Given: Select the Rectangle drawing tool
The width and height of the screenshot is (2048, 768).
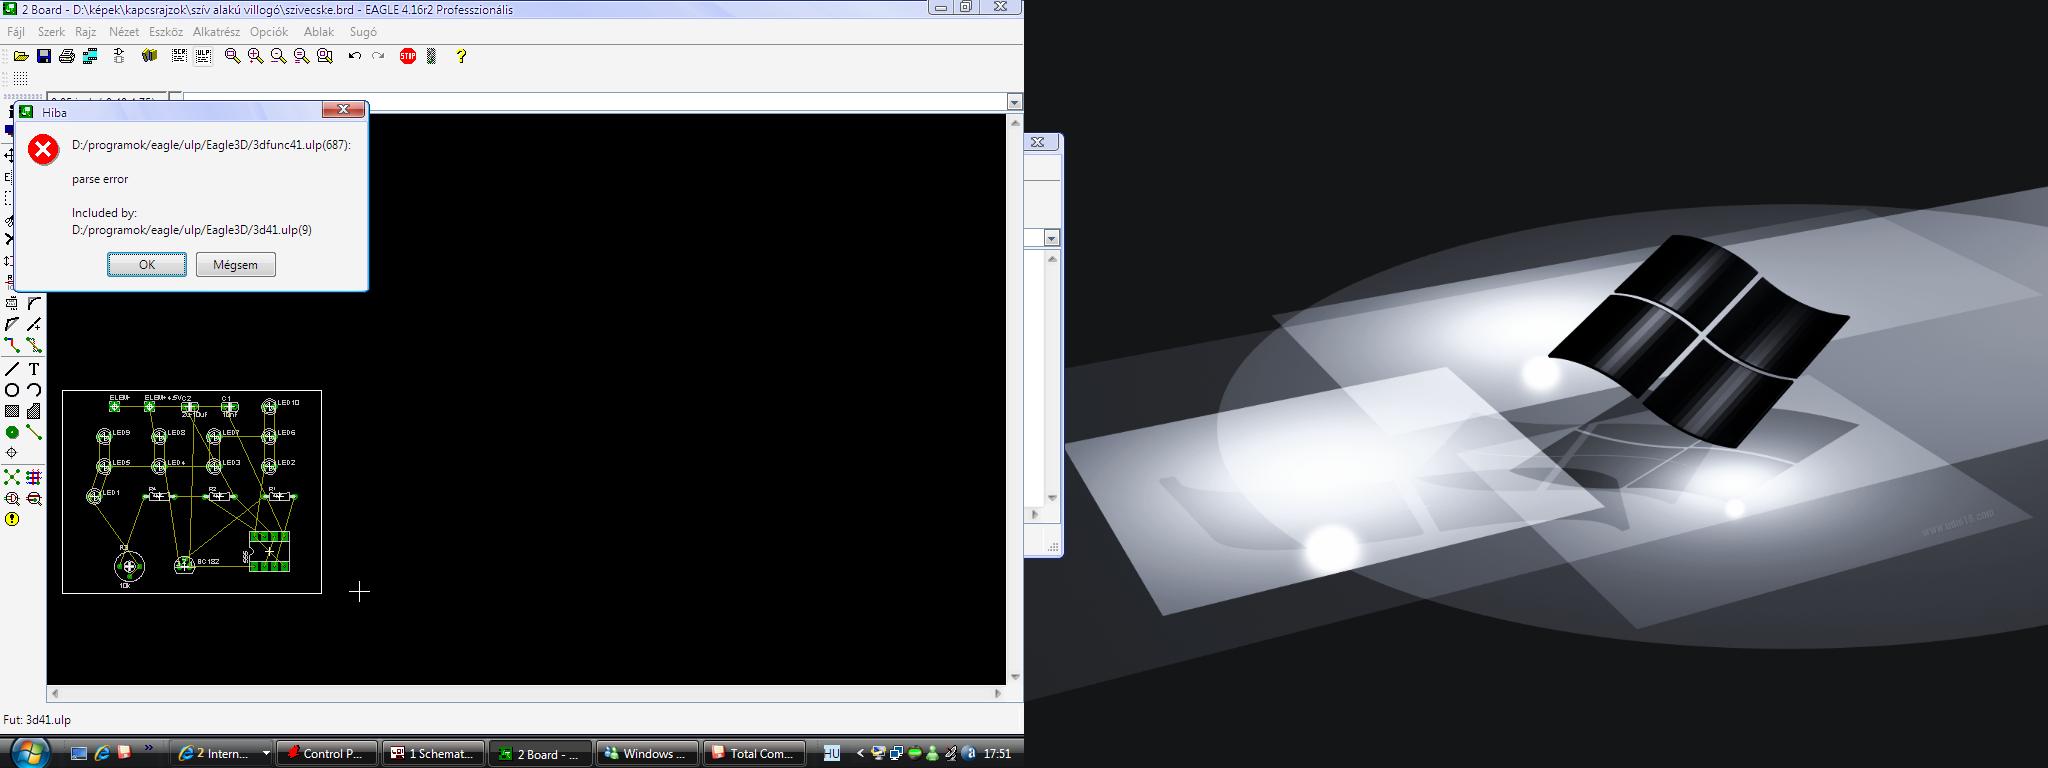Looking at the screenshot, I should click(12, 411).
